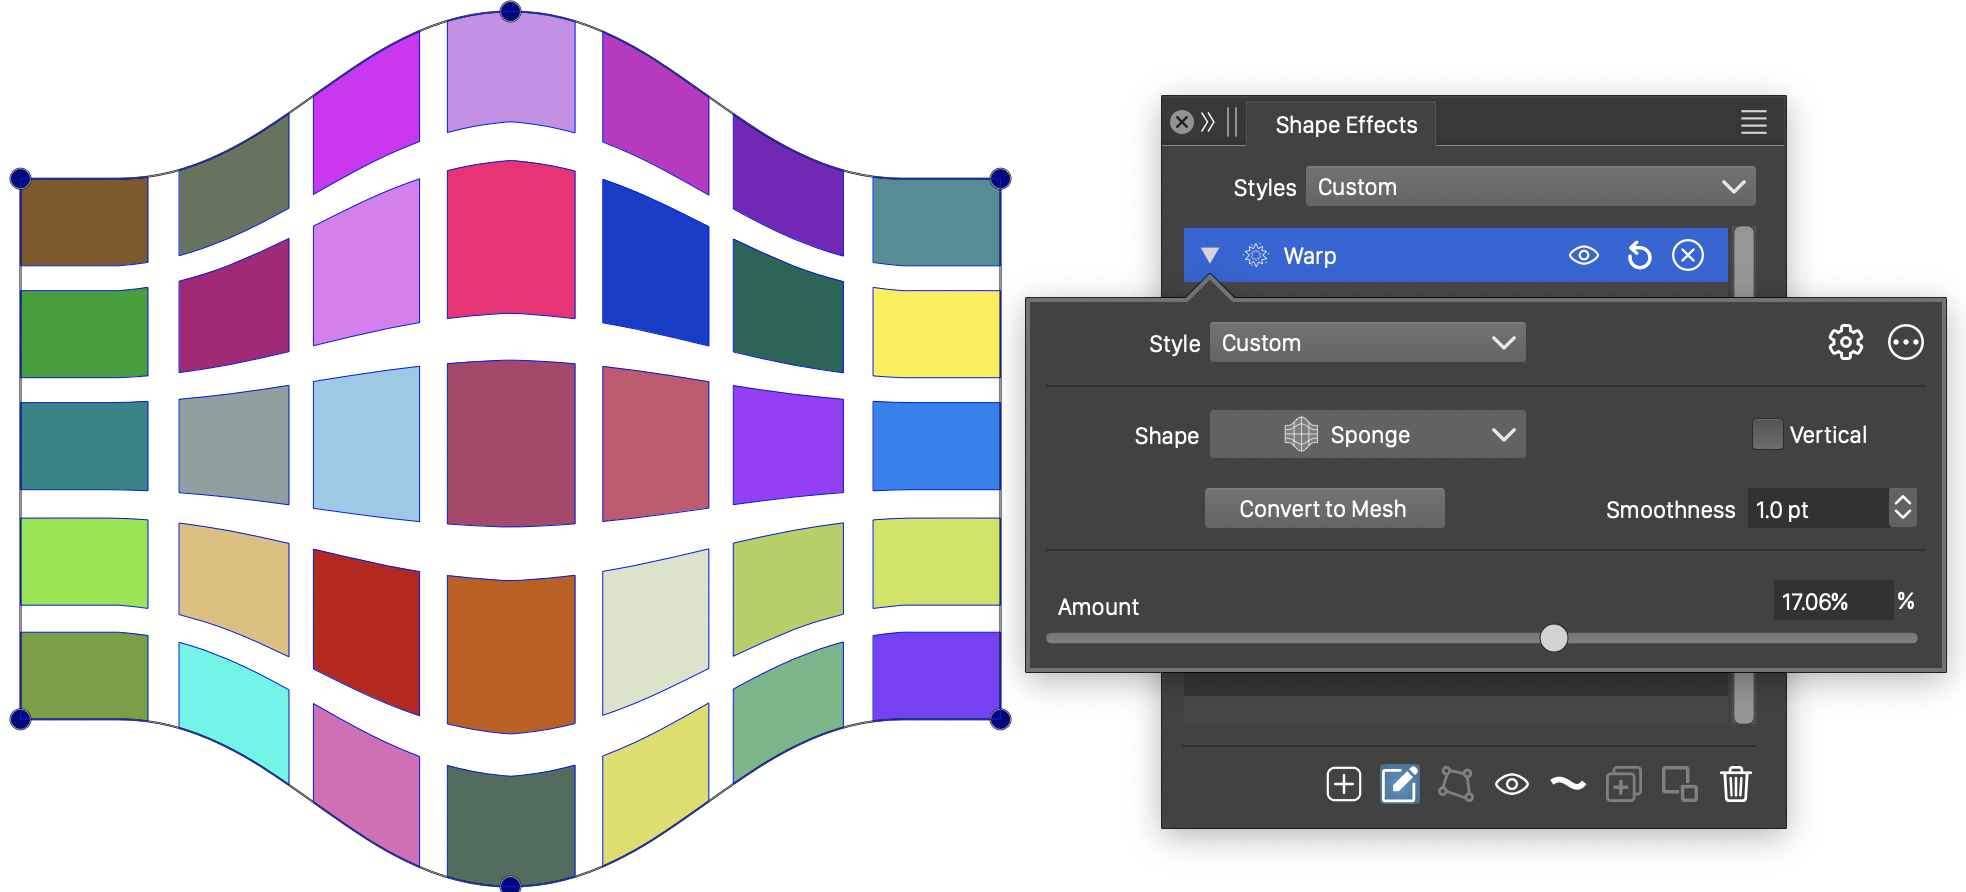Click the Smoothness value field
Screen dimensions: 1966x892
1816,510
